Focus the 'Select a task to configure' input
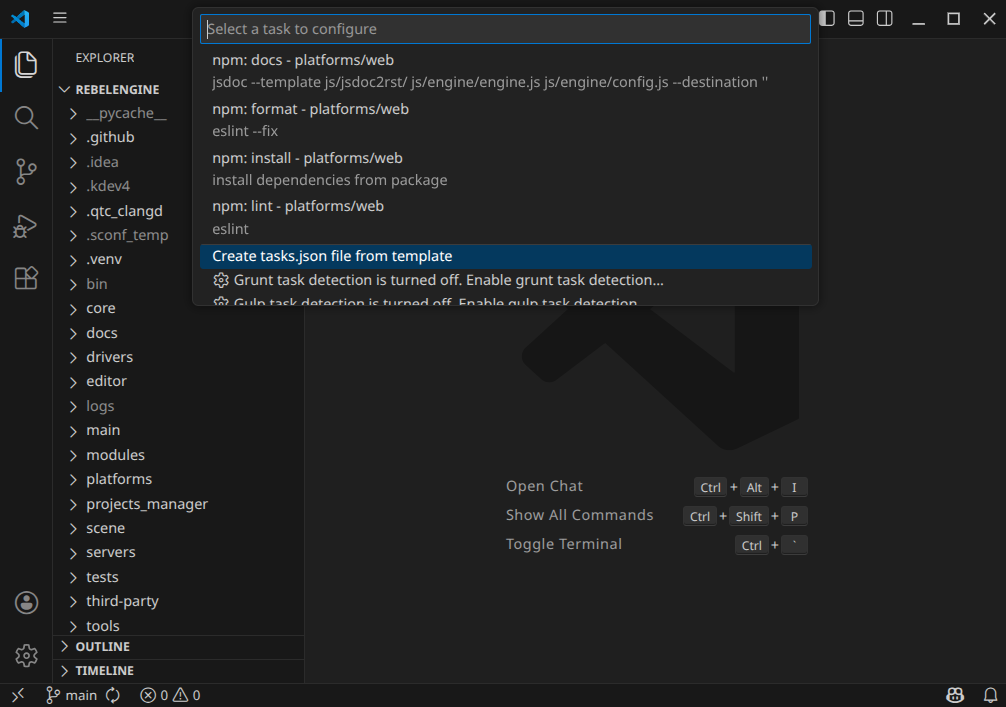This screenshot has height=707, width=1006. 505,29
